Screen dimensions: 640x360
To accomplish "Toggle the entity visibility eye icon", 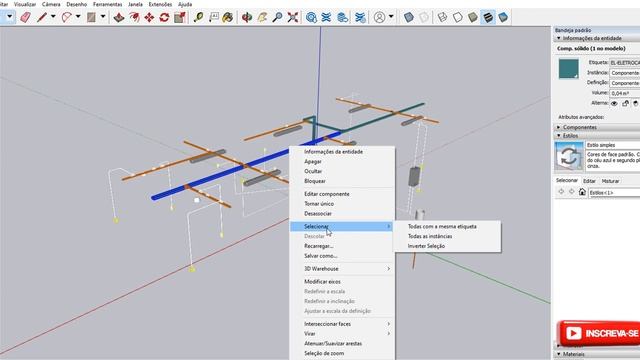I will coord(614,103).
